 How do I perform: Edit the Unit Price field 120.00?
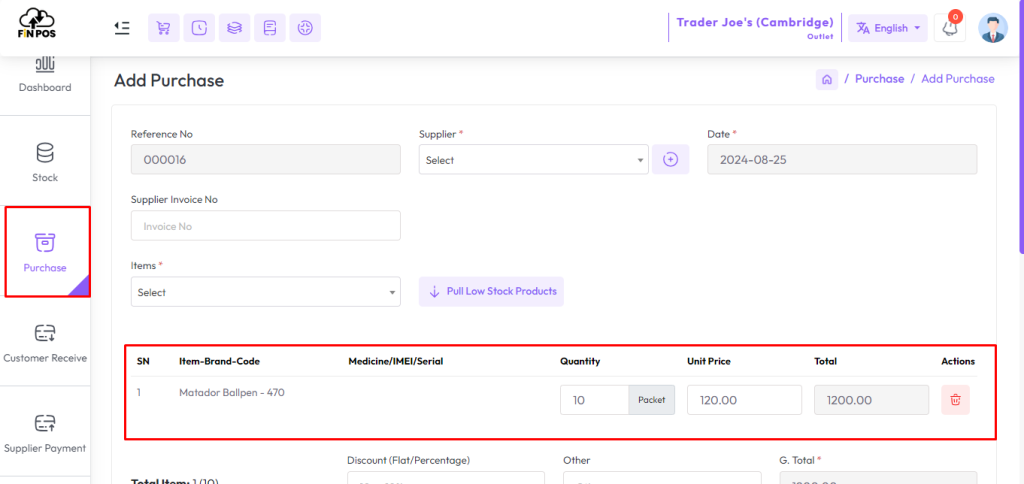click(x=744, y=400)
